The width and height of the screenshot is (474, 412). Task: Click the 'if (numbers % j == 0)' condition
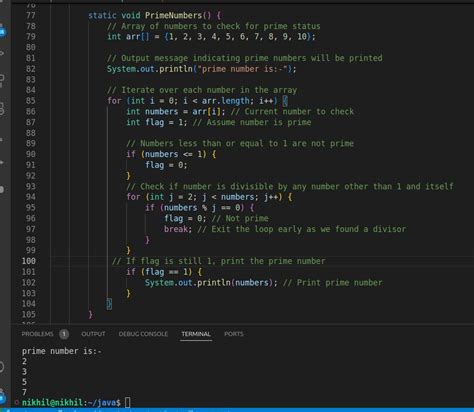pyautogui.click(x=195, y=207)
